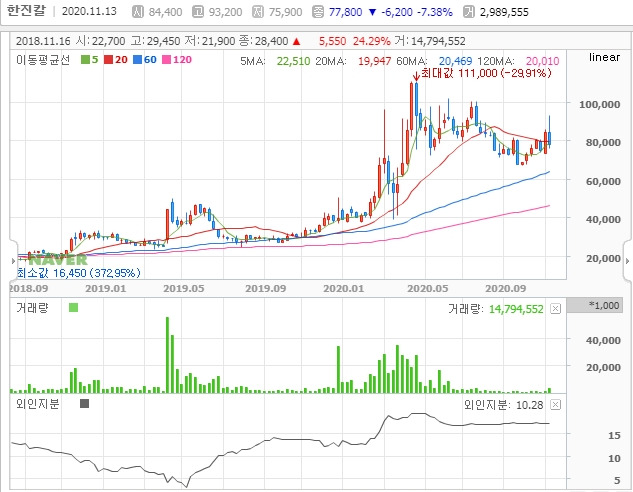Image resolution: width=633 pixels, height=492 pixels.
Task: Click the 100,000 price axis label
Action: coord(599,105)
